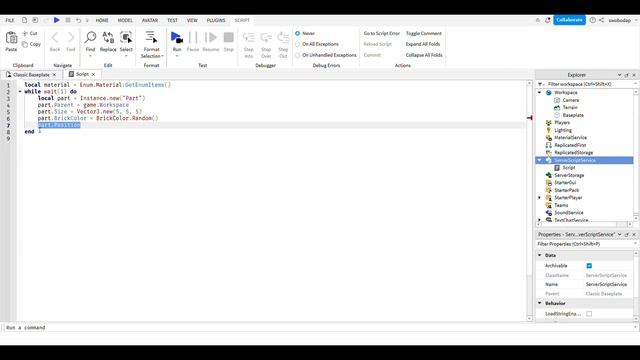Switch to the HOME ribbon tab
640x360 pixels.
[x=102, y=20]
